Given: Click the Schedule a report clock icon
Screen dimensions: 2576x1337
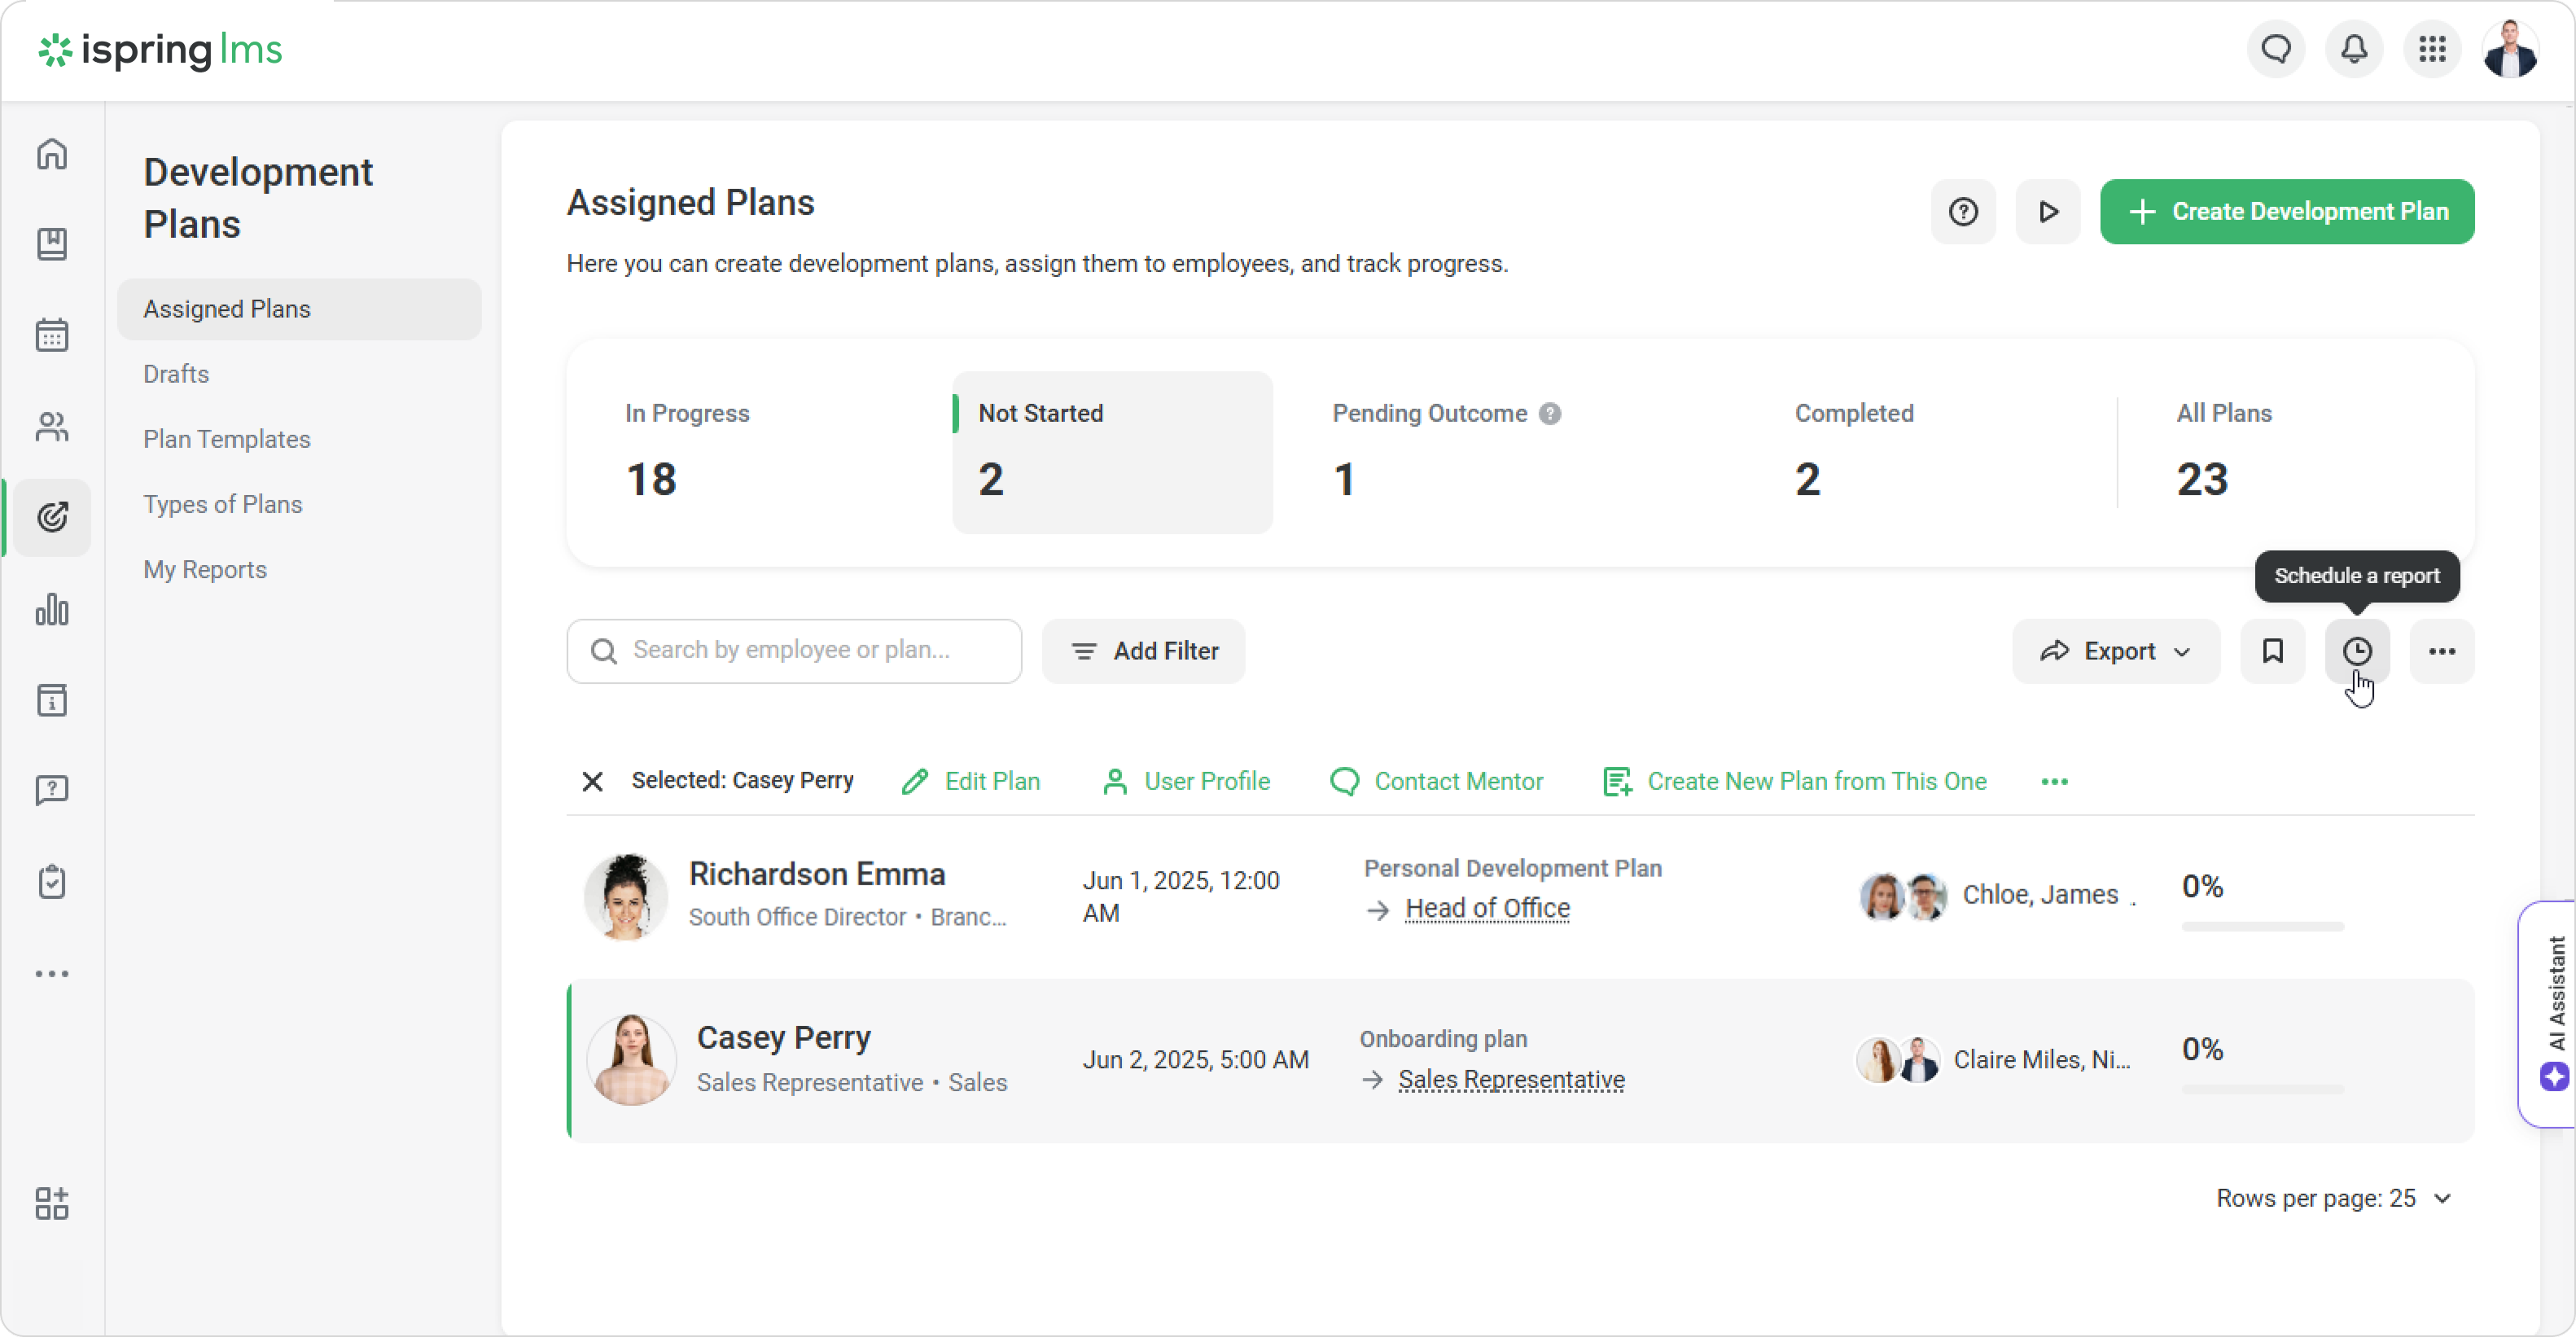Looking at the screenshot, I should (x=2356, y=651).
